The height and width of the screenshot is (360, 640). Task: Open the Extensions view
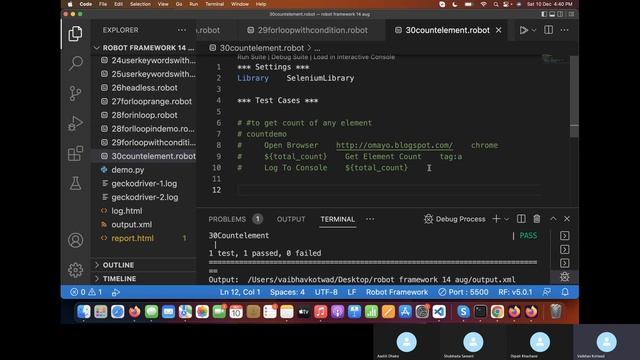75,153
